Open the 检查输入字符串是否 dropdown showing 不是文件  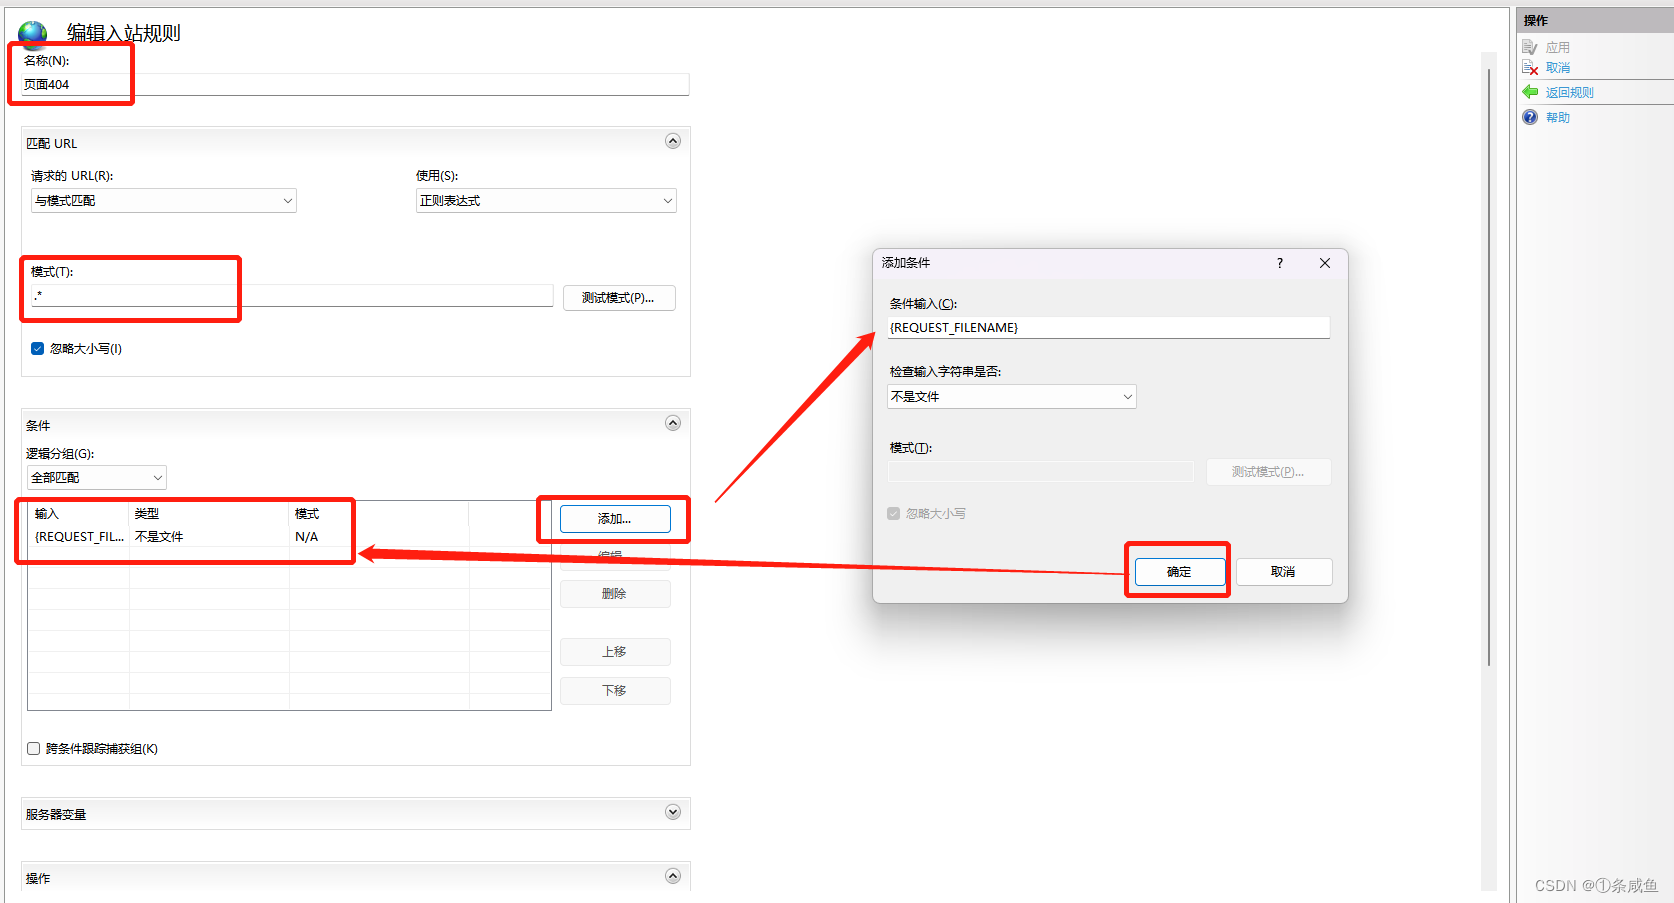coord(1012,397)
